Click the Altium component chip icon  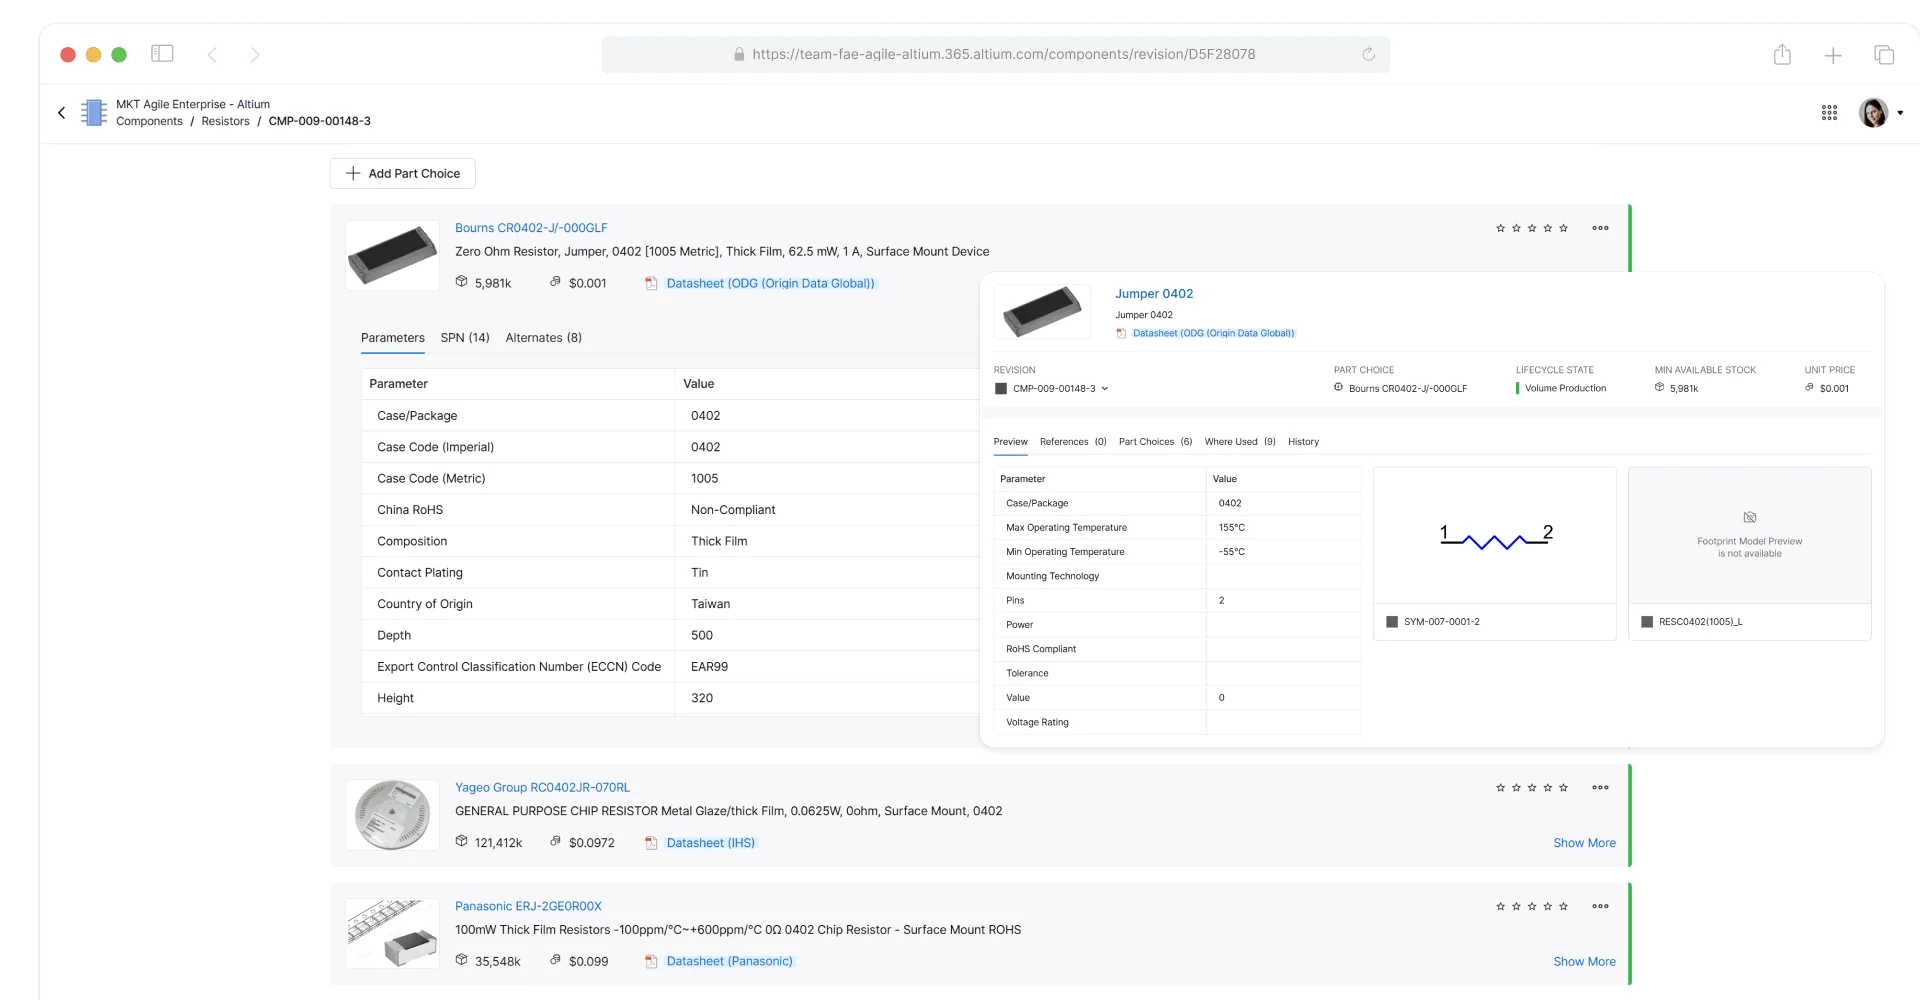pyautogui.click(x=94, y=113)
